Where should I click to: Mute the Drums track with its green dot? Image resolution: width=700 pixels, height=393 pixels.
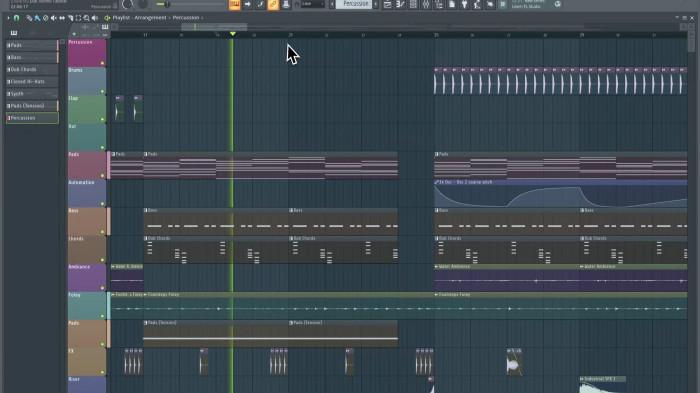(102, 91)
